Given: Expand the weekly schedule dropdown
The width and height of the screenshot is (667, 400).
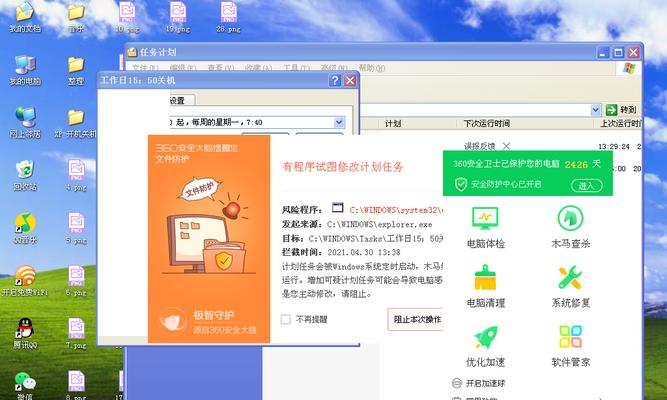Looking at the screenshot, I should pyautogui.click(x=339, y=123).
